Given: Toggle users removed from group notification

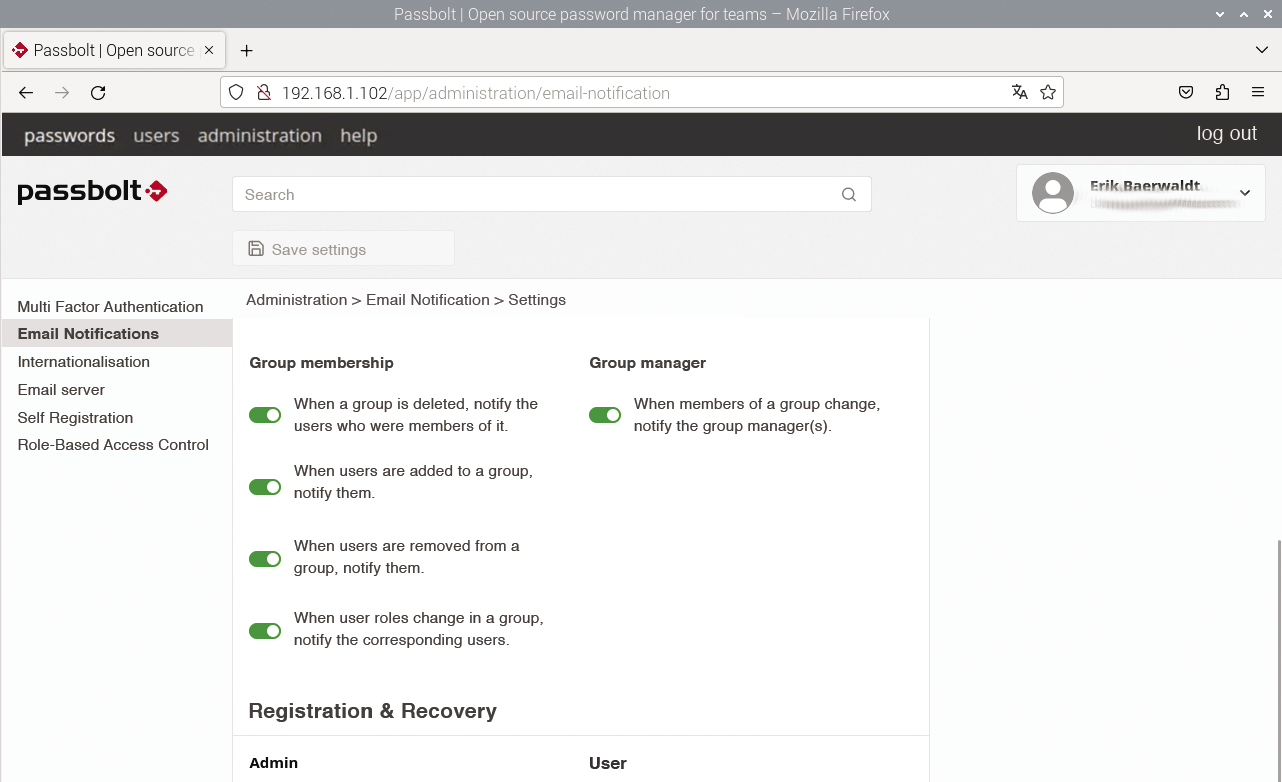Looking at the screenshot, I should (265, 559).
